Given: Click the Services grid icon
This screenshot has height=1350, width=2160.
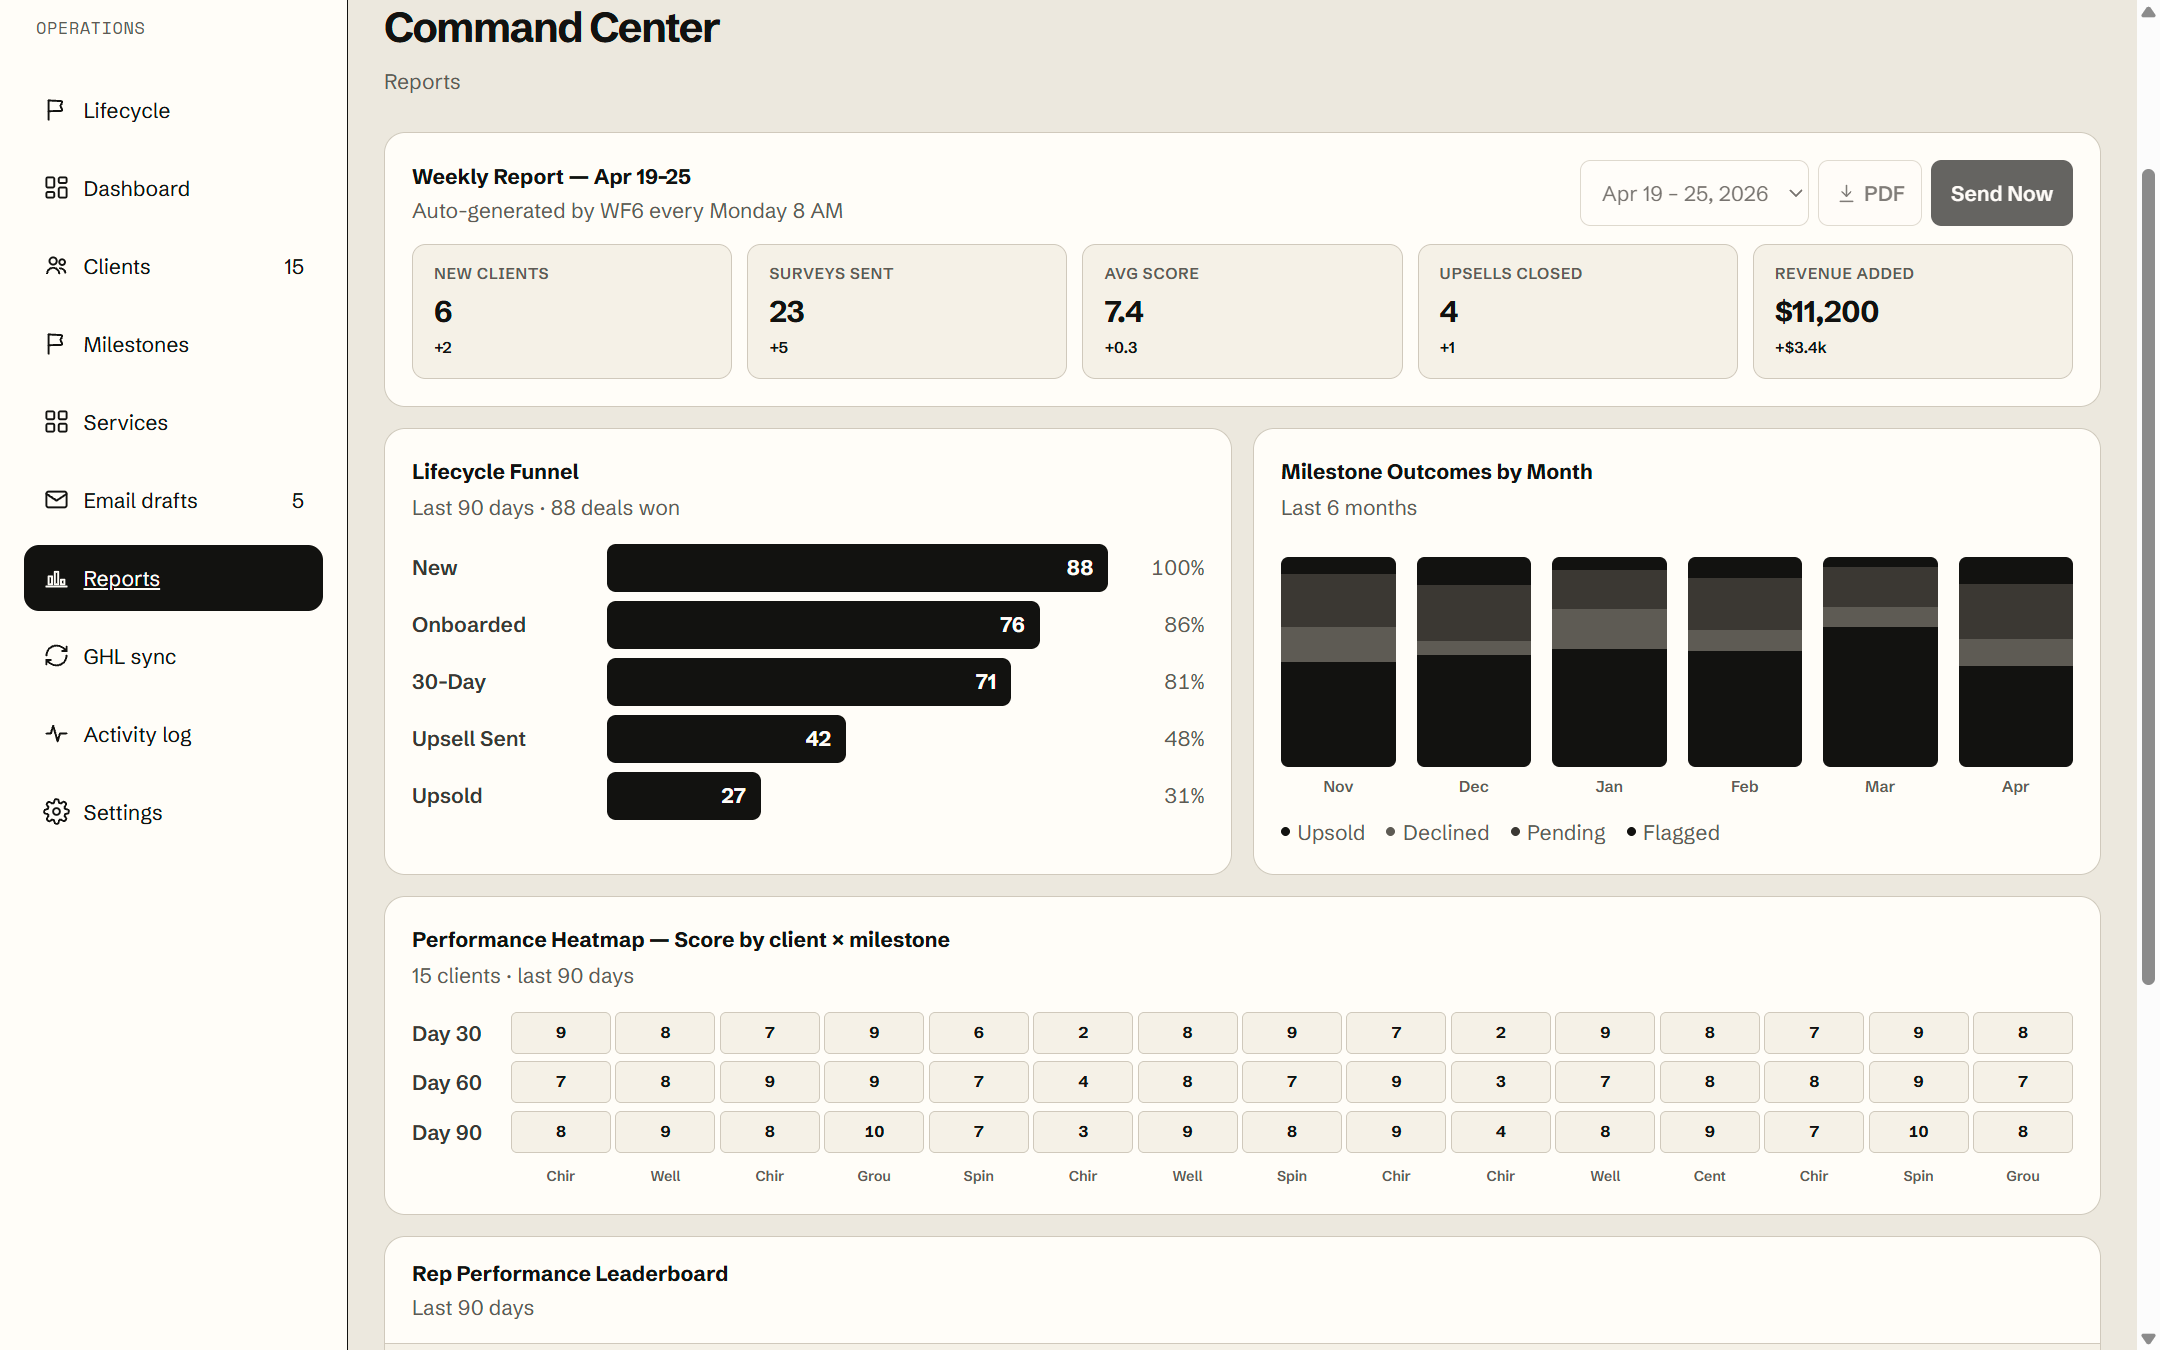Looking at the screenshot, I should tap(56, 422).
